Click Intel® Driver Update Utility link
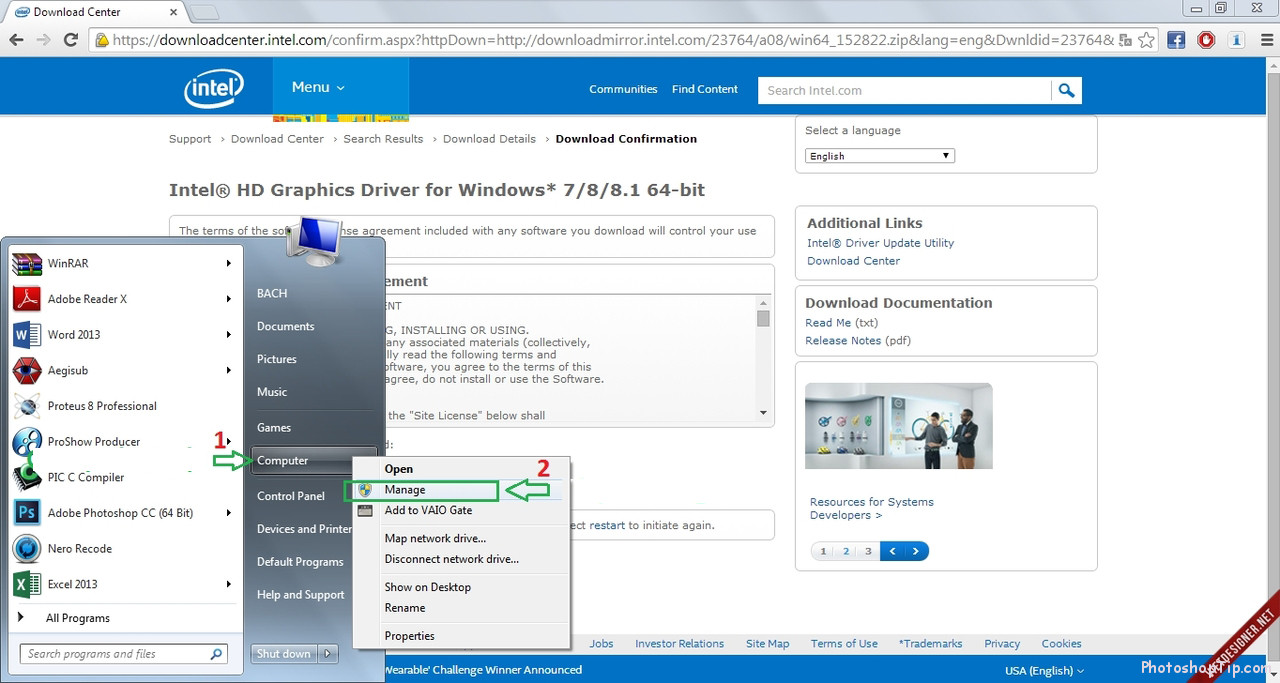Viewport: 1280px width, 683px height. point(880,243)
